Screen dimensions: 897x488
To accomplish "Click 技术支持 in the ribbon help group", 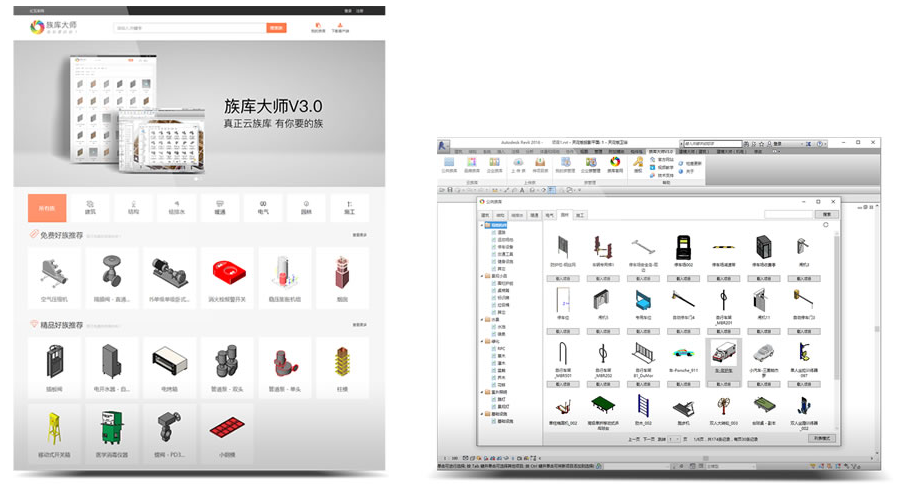I will click(662, 175).
